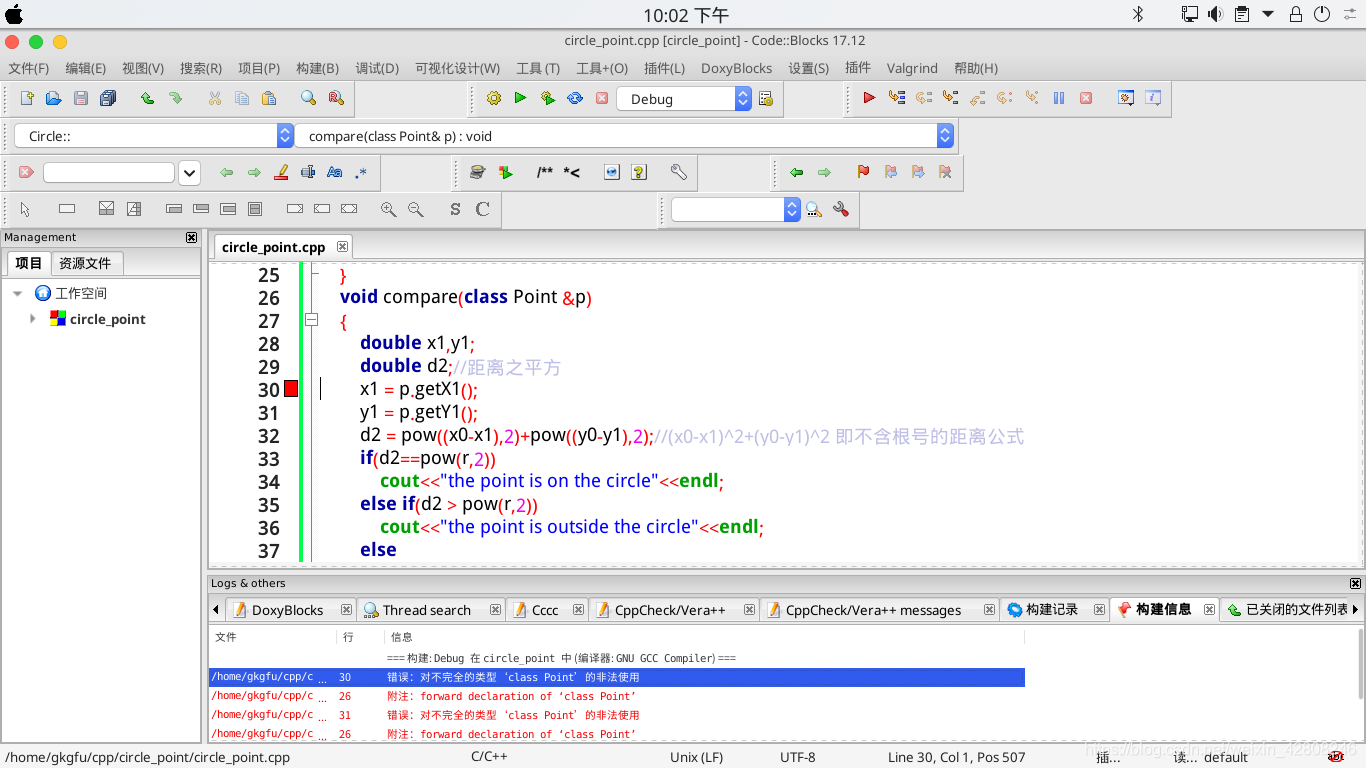Open Circle:: scope dropdown
Screen dimensions: 1366x768
285,136
